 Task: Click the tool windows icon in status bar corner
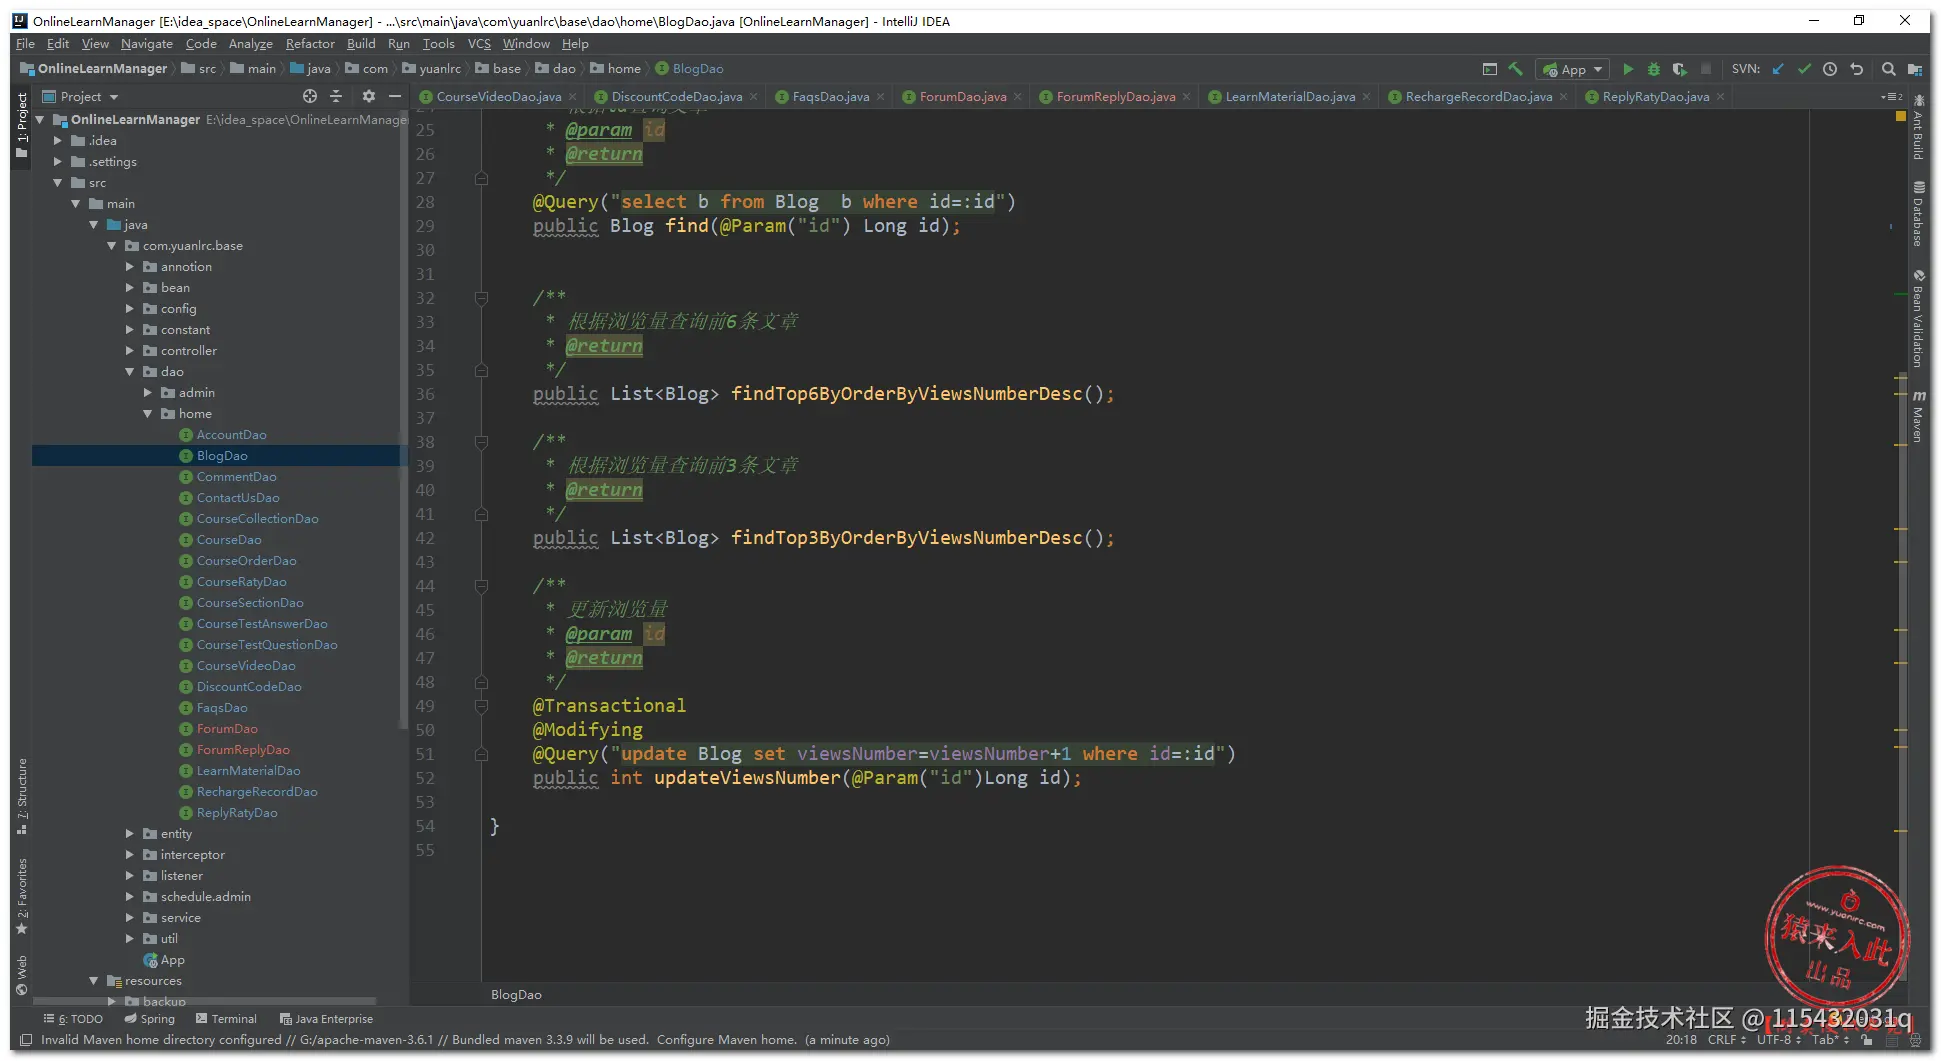tap(26, 1040)
